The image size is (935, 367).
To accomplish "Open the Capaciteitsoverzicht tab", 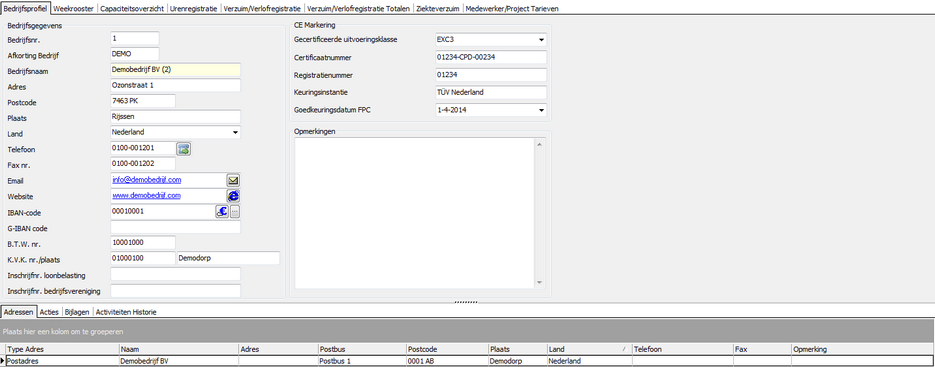I will pyautogui.click(x=132, y=9).
